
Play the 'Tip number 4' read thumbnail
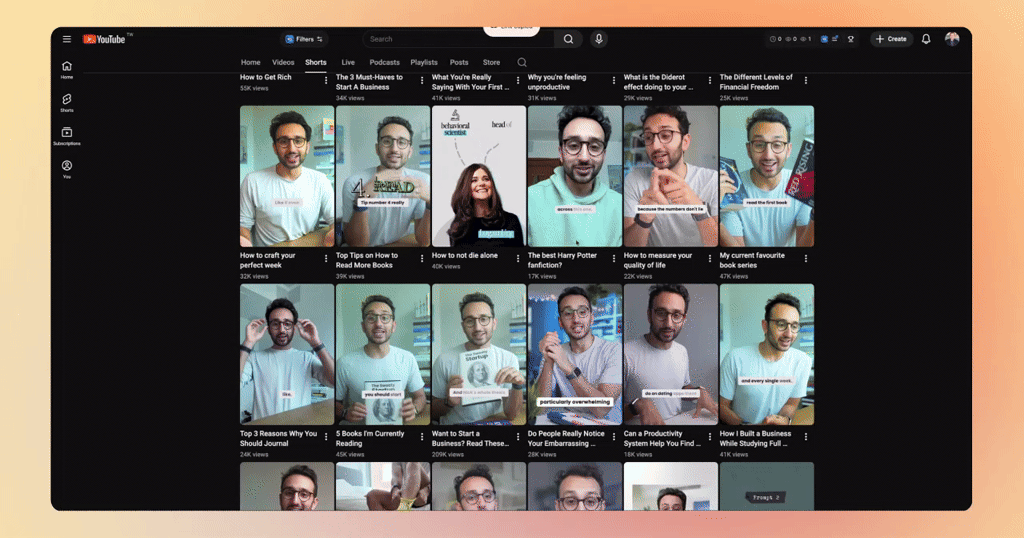click(383, 176)
